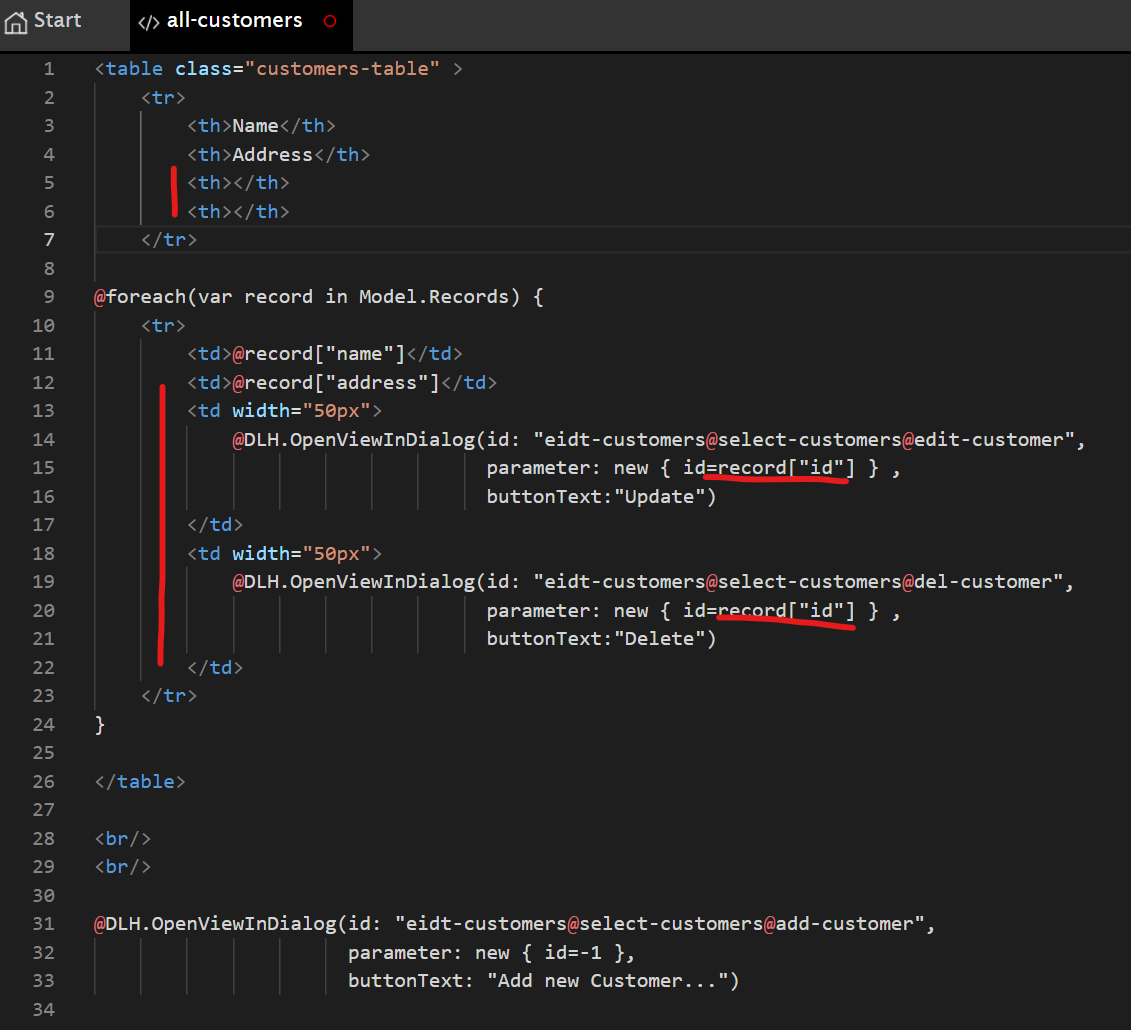Screen dimensions: 1131x1030
Task: Click the code file icon beside all-customers
Action: pyautogui.click(x=149, y=22)
